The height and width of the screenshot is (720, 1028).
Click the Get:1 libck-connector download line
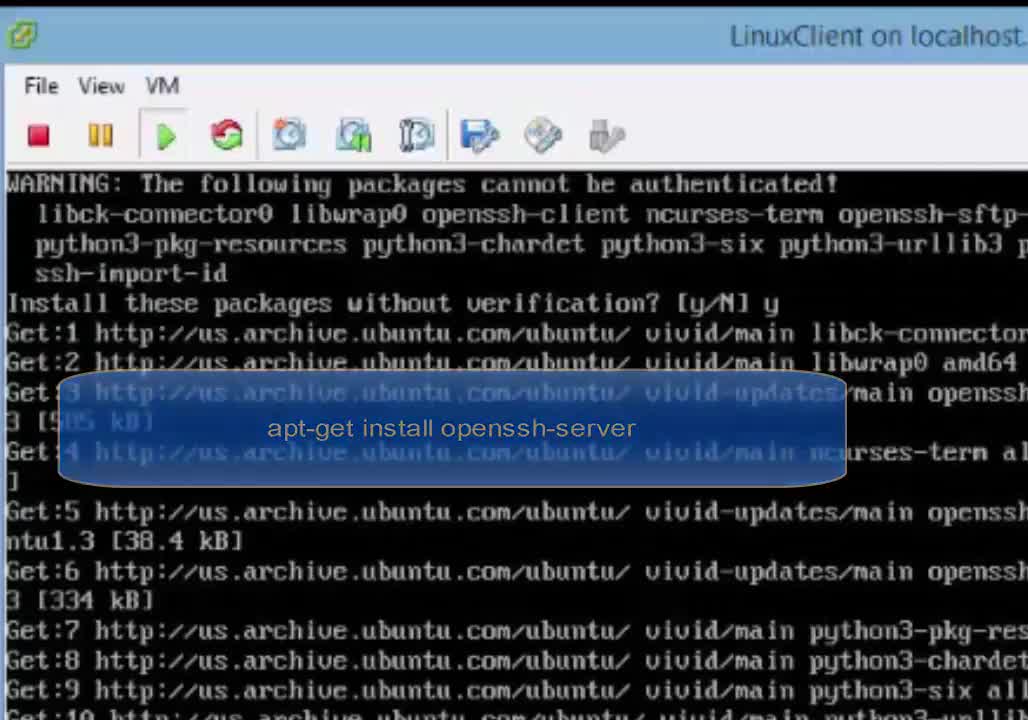pyautogui.click(x=517, y=334)
